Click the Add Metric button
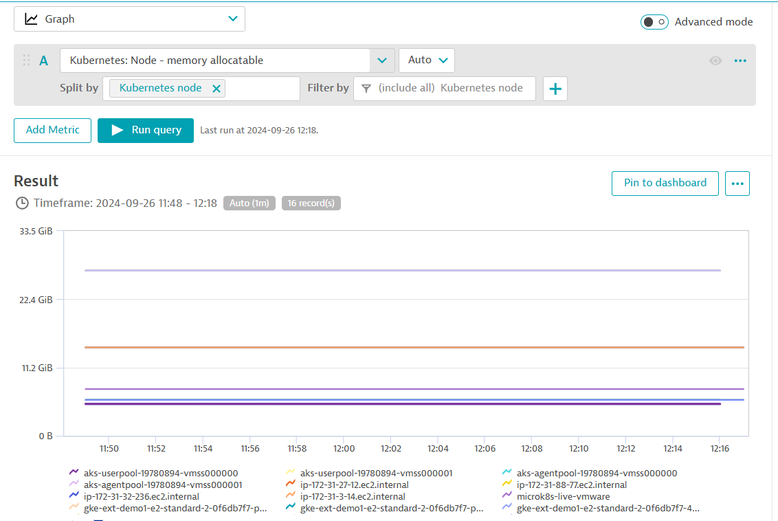Image resolution: width=778 pixels, height=521 pixels. [x=52, y=130]
